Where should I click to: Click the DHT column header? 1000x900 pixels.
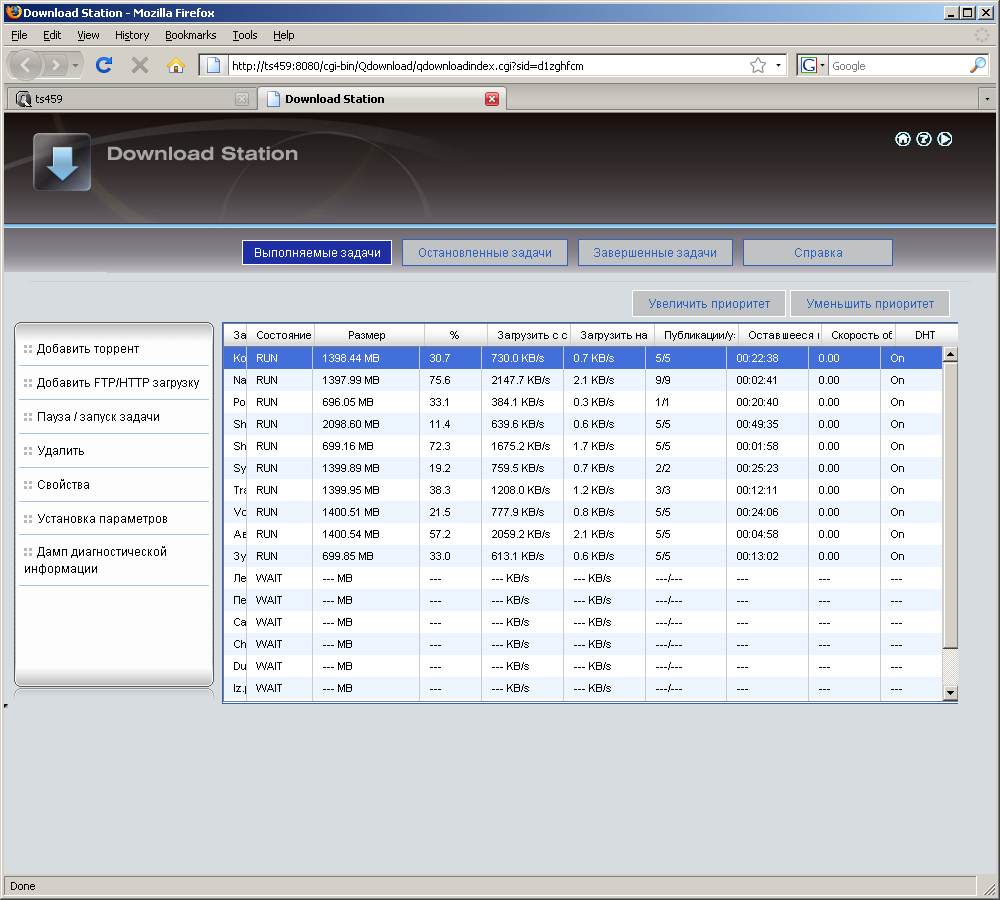pyautogui.click(x=925, y=335)
